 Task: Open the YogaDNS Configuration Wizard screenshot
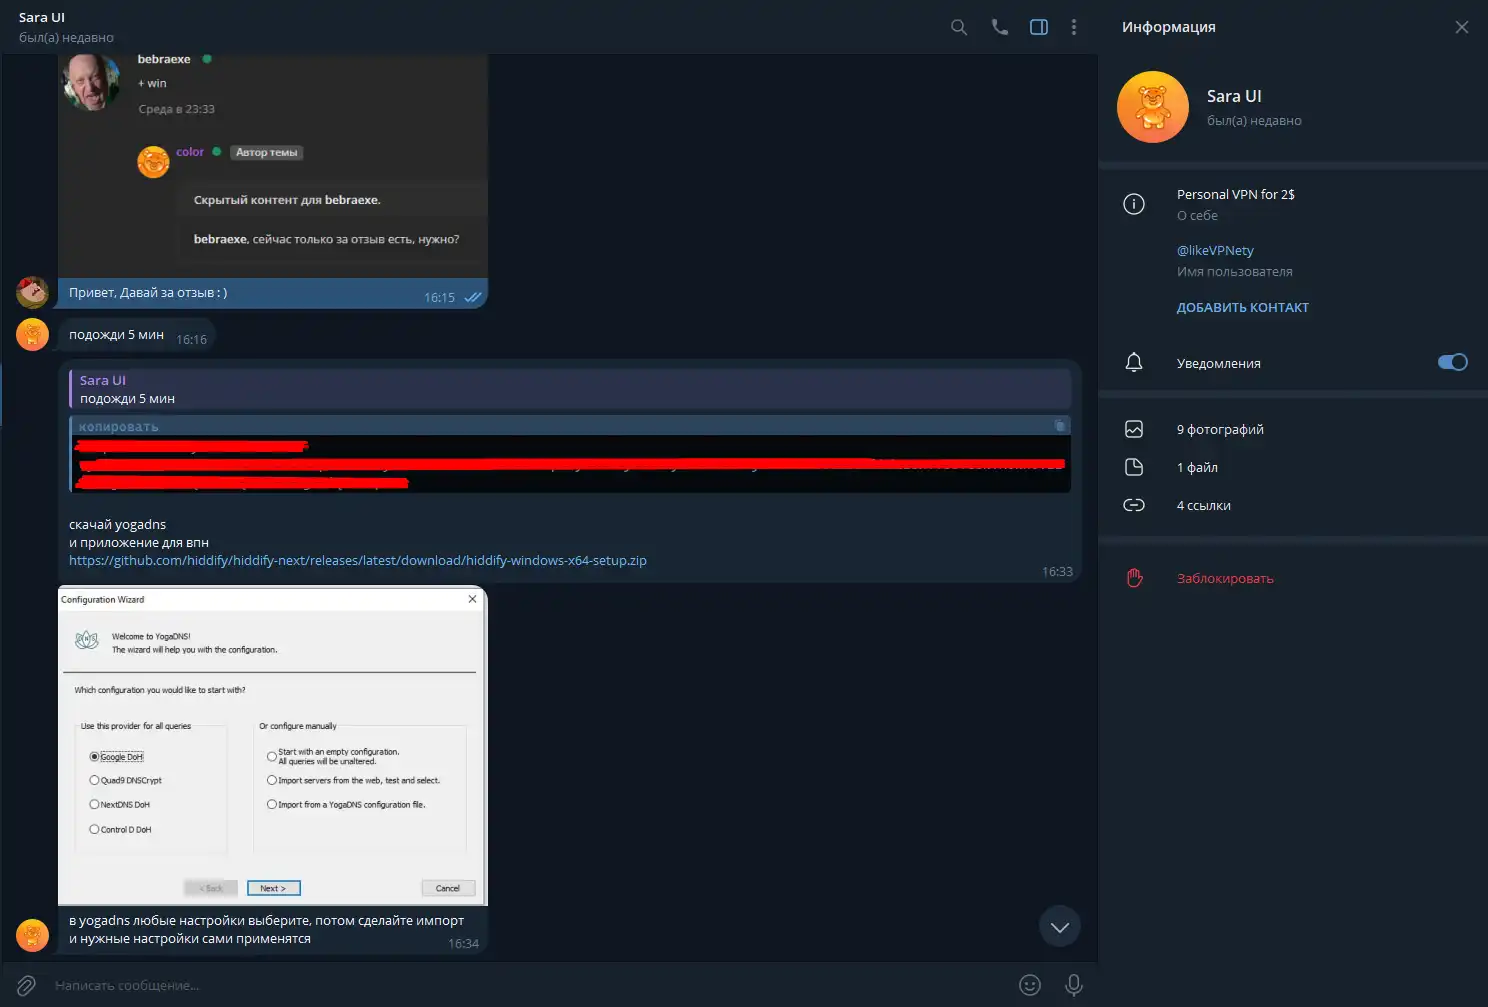pos(272,745)
